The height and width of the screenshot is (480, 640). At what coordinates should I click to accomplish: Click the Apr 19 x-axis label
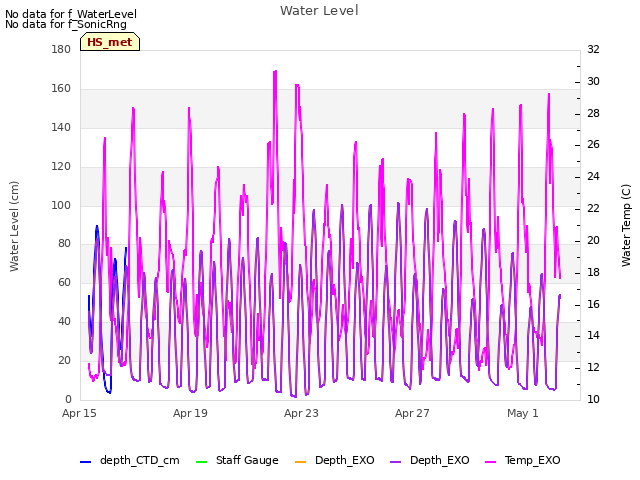(190, 413)
